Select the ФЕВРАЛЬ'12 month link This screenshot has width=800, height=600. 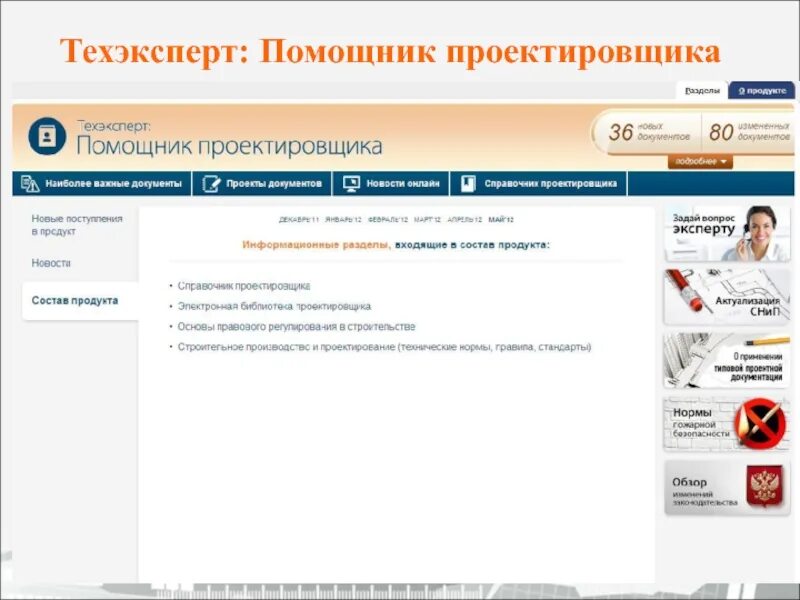click(x=388, y=220)
